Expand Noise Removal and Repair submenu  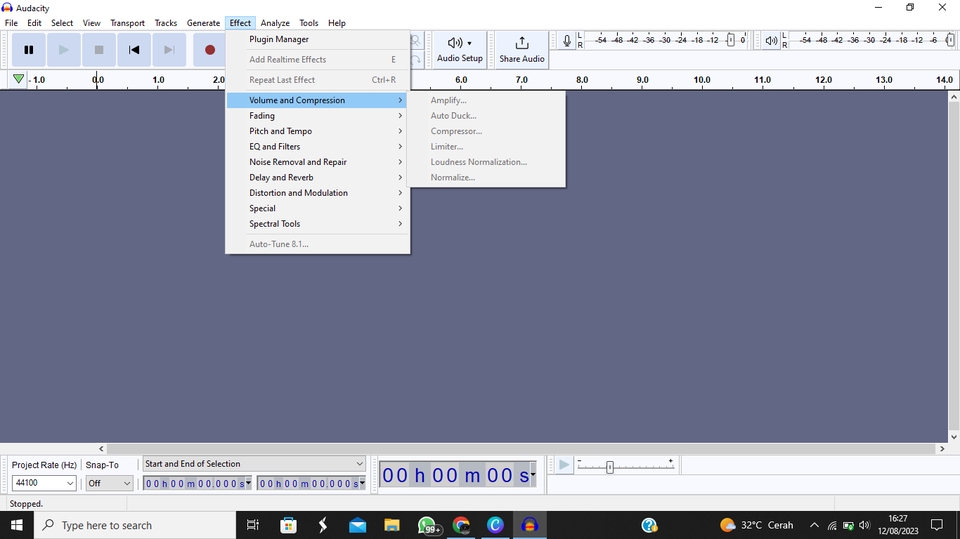[x=318, y=162]
